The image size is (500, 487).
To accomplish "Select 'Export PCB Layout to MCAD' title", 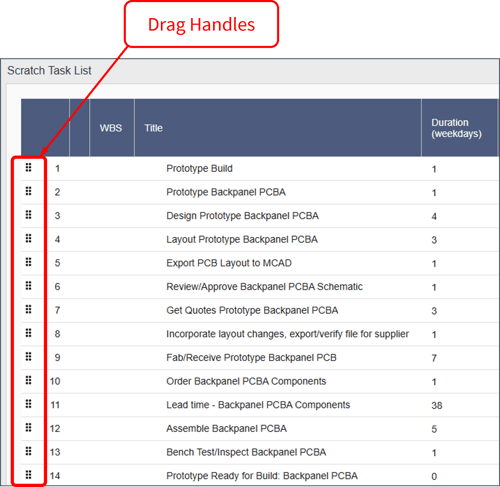I will [x=229, y=263].
